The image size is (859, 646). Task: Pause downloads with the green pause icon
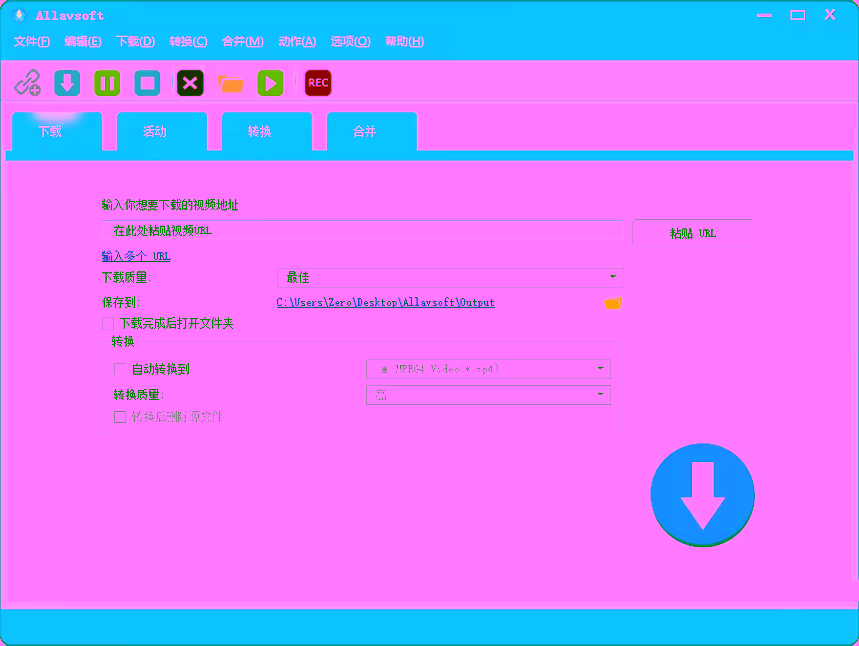(x=107, y=83)
